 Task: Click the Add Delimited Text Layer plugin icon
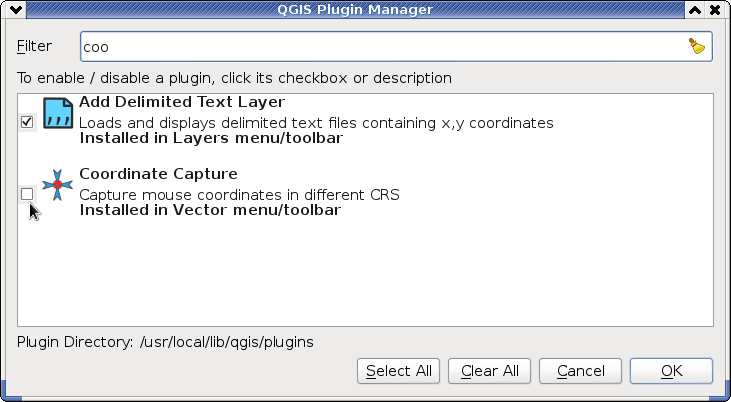(x=58, y=113)
